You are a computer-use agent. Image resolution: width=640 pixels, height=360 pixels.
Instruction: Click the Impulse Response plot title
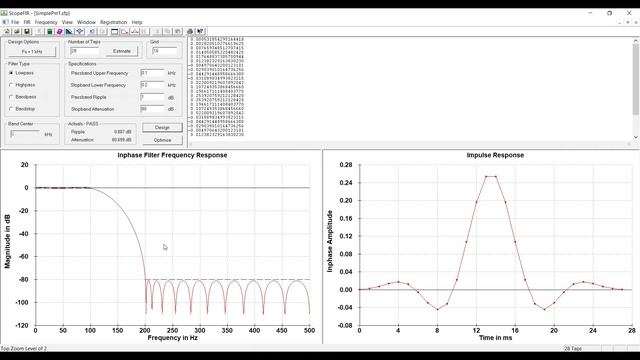495,155
